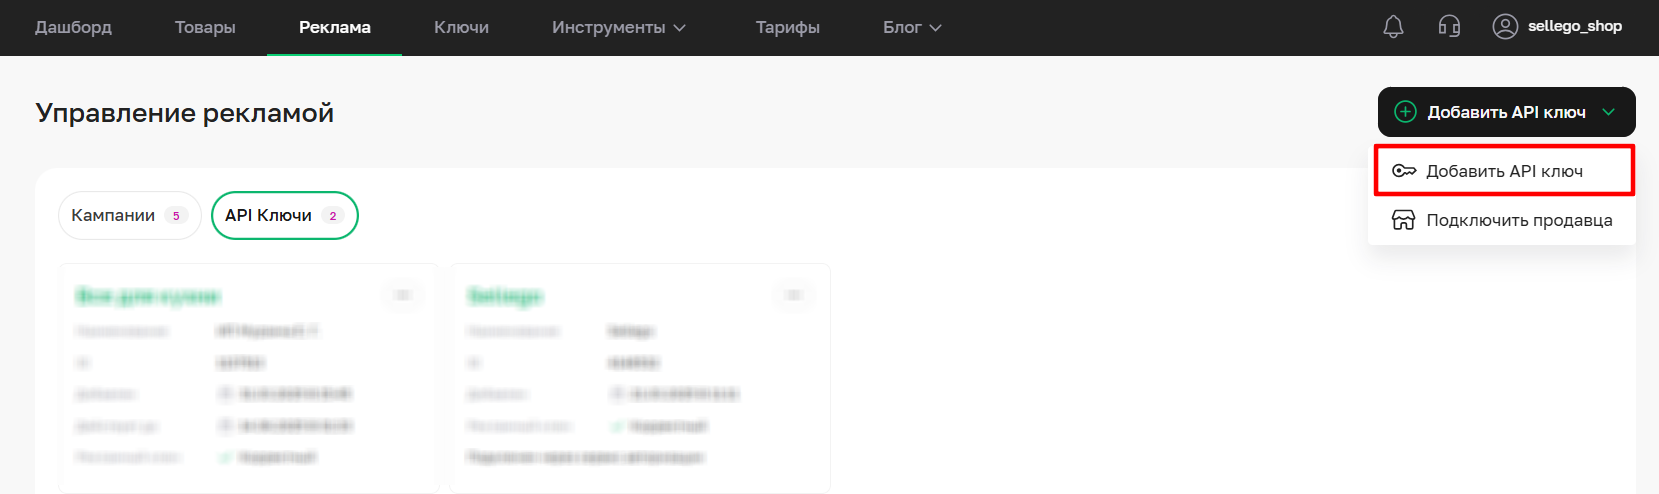Click the headphones support icon
This screenshot has width=1659, height=494.
coord(1449,27)
